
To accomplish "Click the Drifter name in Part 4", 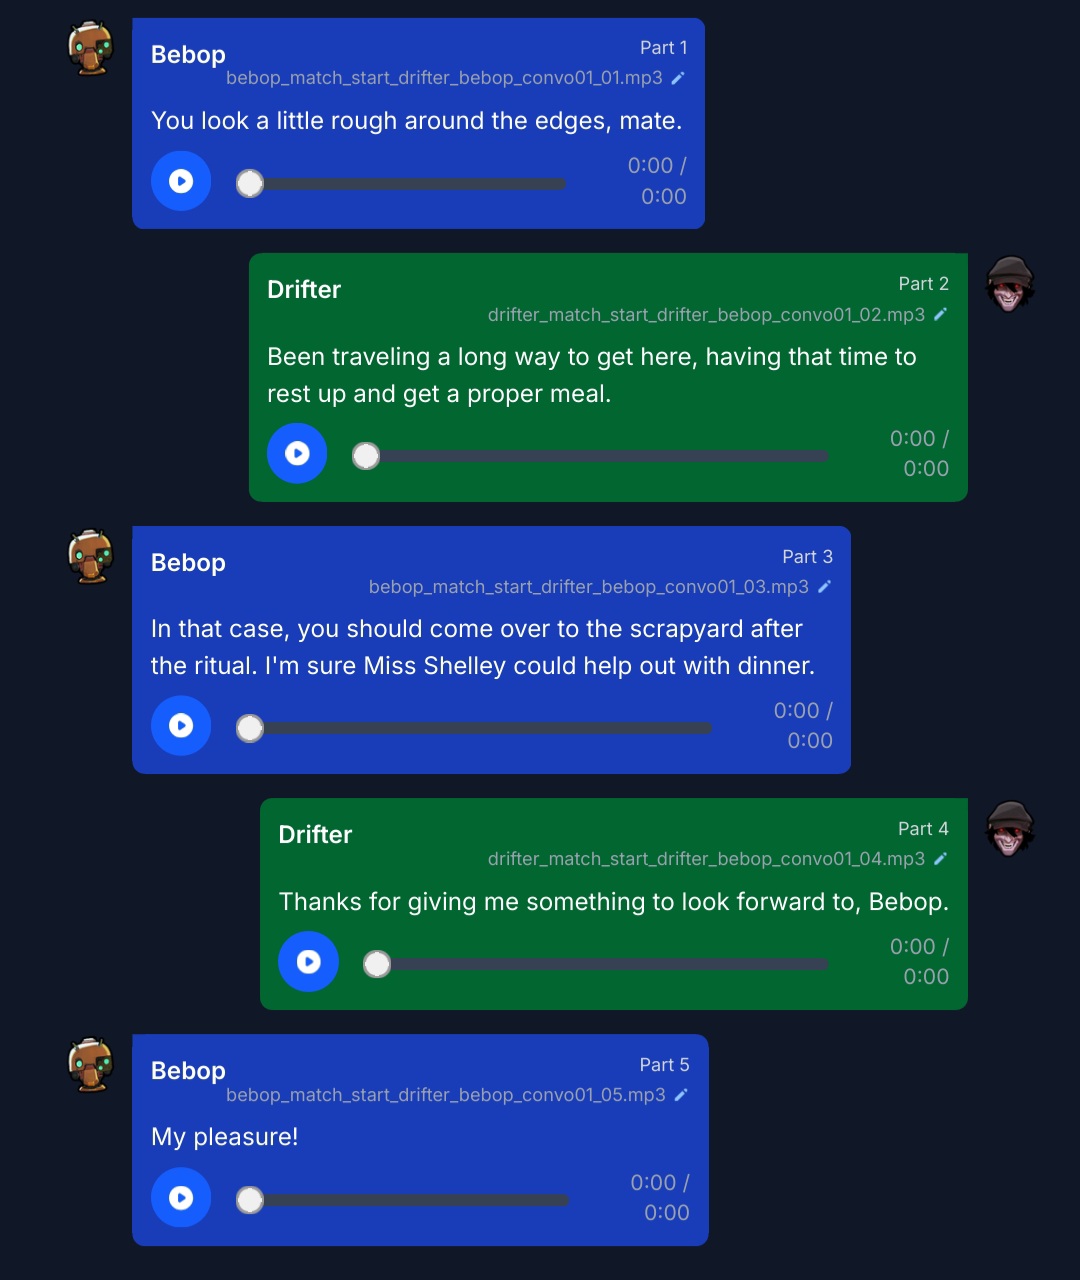I will [x=315, y=835].
